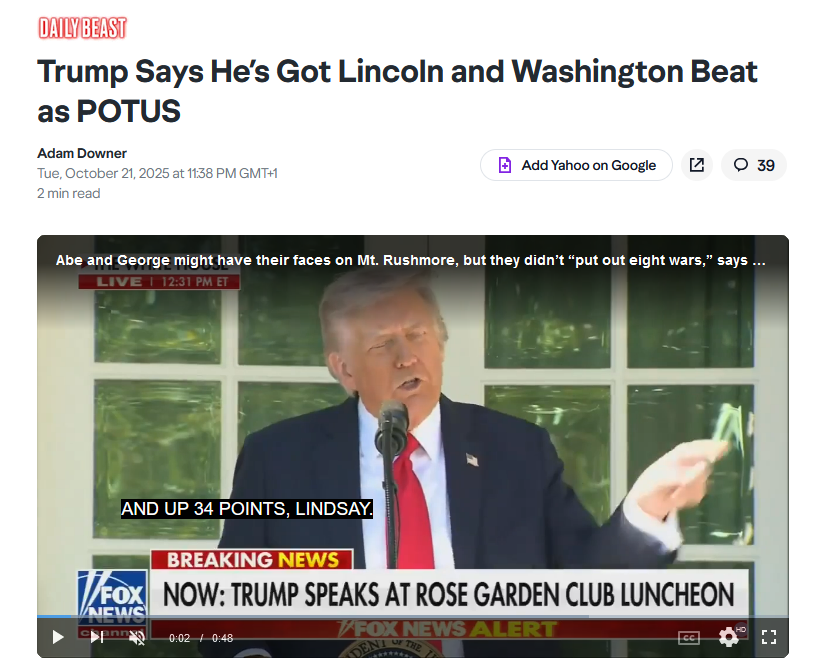
Task: Click the article headline
Action: 397,91
